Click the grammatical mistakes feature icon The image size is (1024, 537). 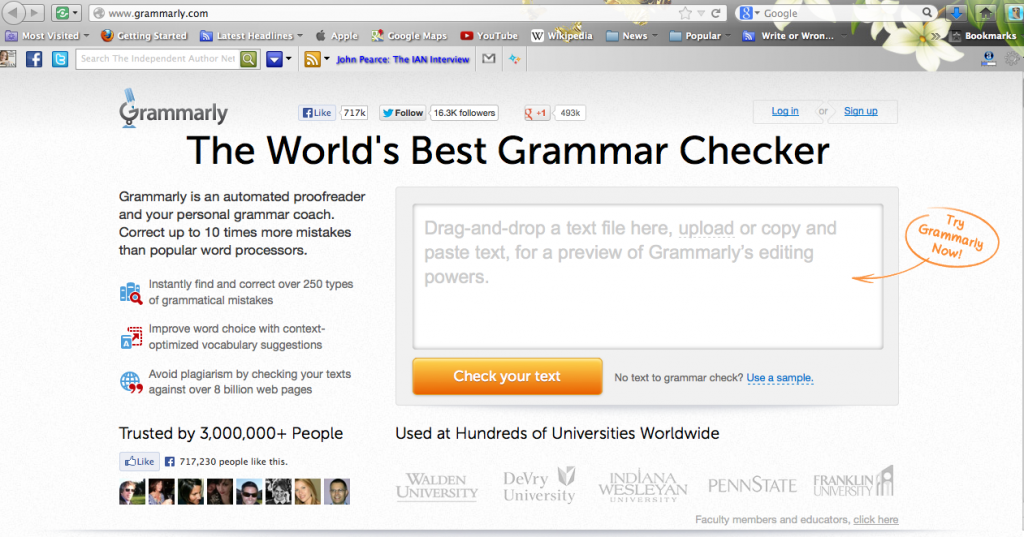click(131, 293)
